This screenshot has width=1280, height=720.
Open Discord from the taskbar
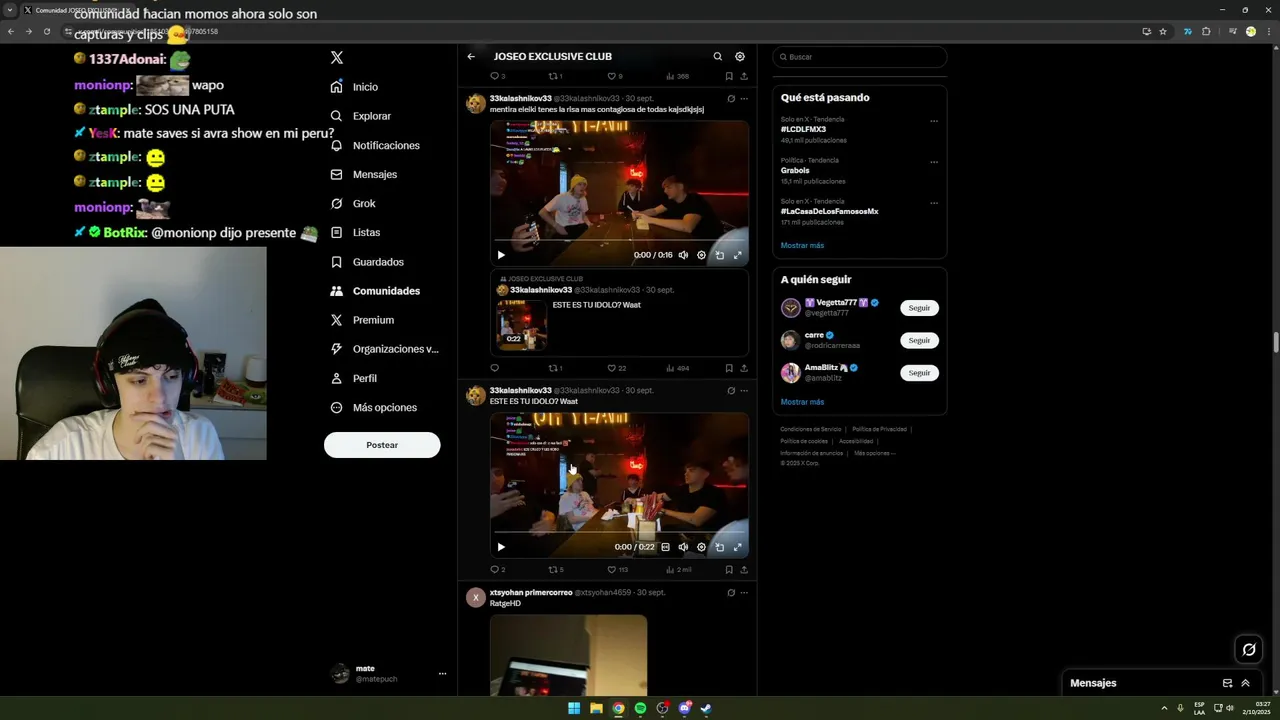click(684, 709)
